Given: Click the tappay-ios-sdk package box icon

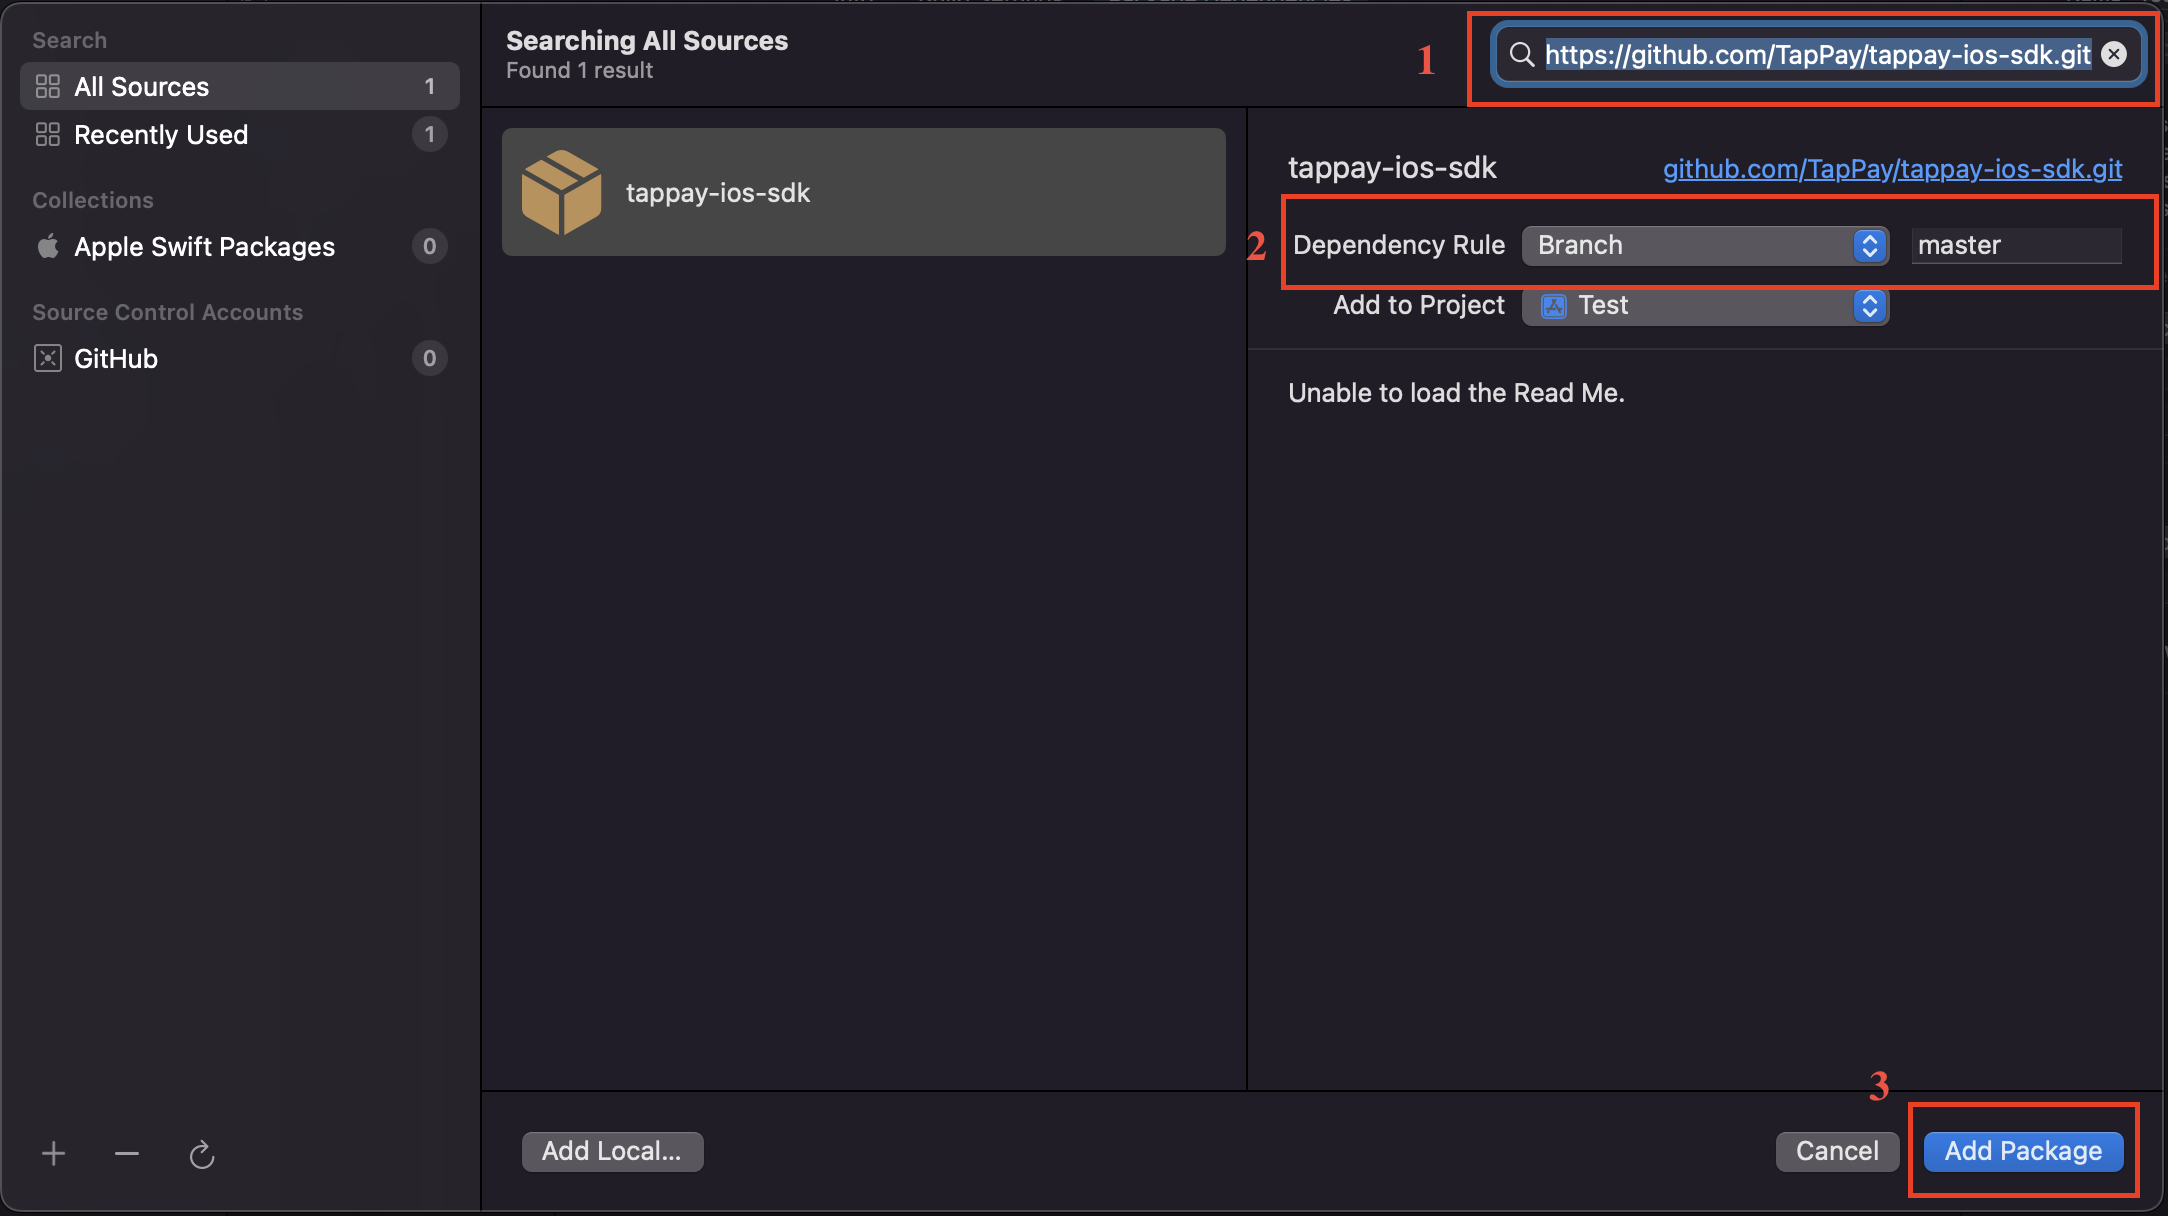Looking at the screenshot, I should click(x=561, y=192).
